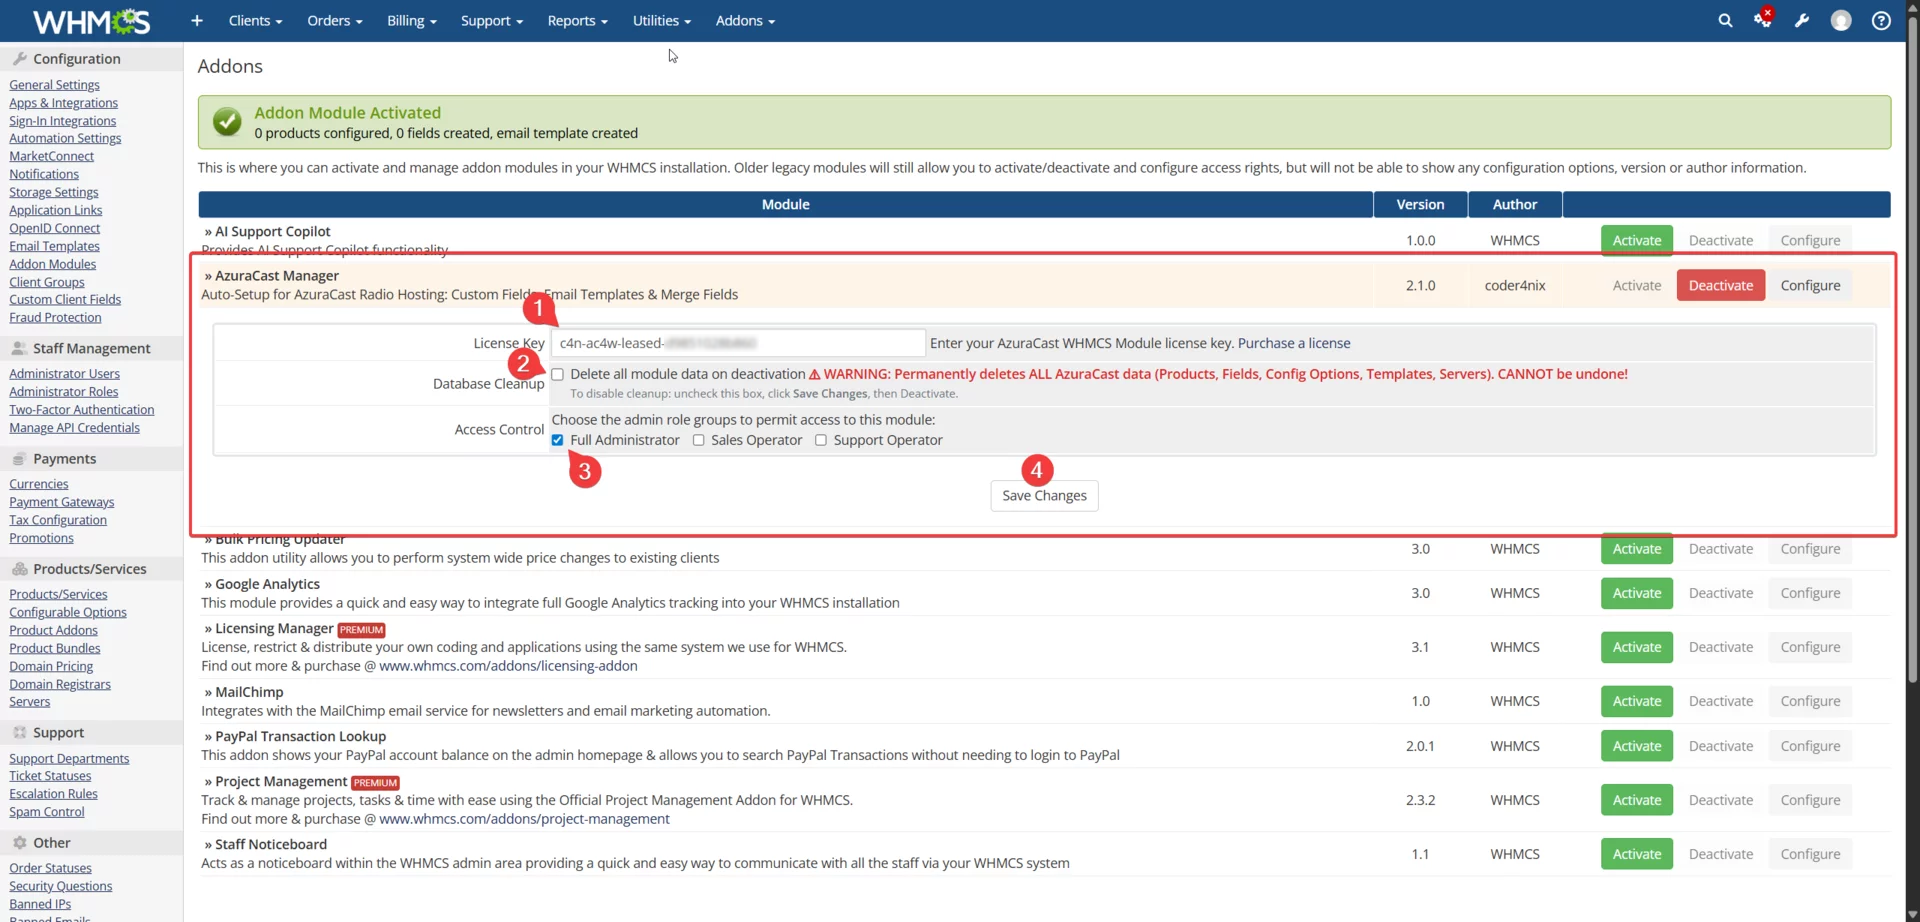The height and width of the screenshot is (922, 1920).
Task: Open help via question mark icon
Action: (1882, 20)
